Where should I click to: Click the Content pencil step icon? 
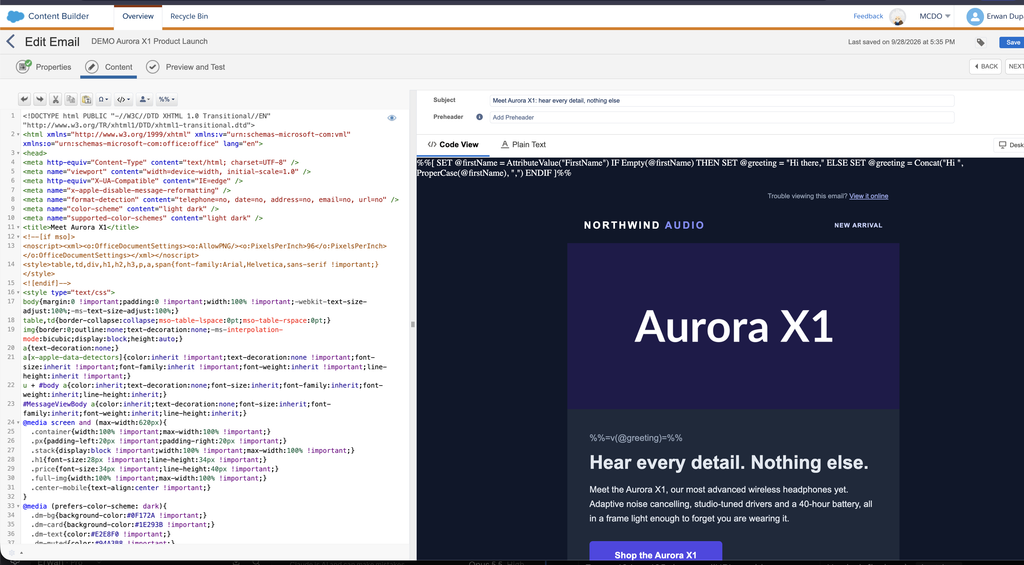pyautogui.click(x=92, y=67)
